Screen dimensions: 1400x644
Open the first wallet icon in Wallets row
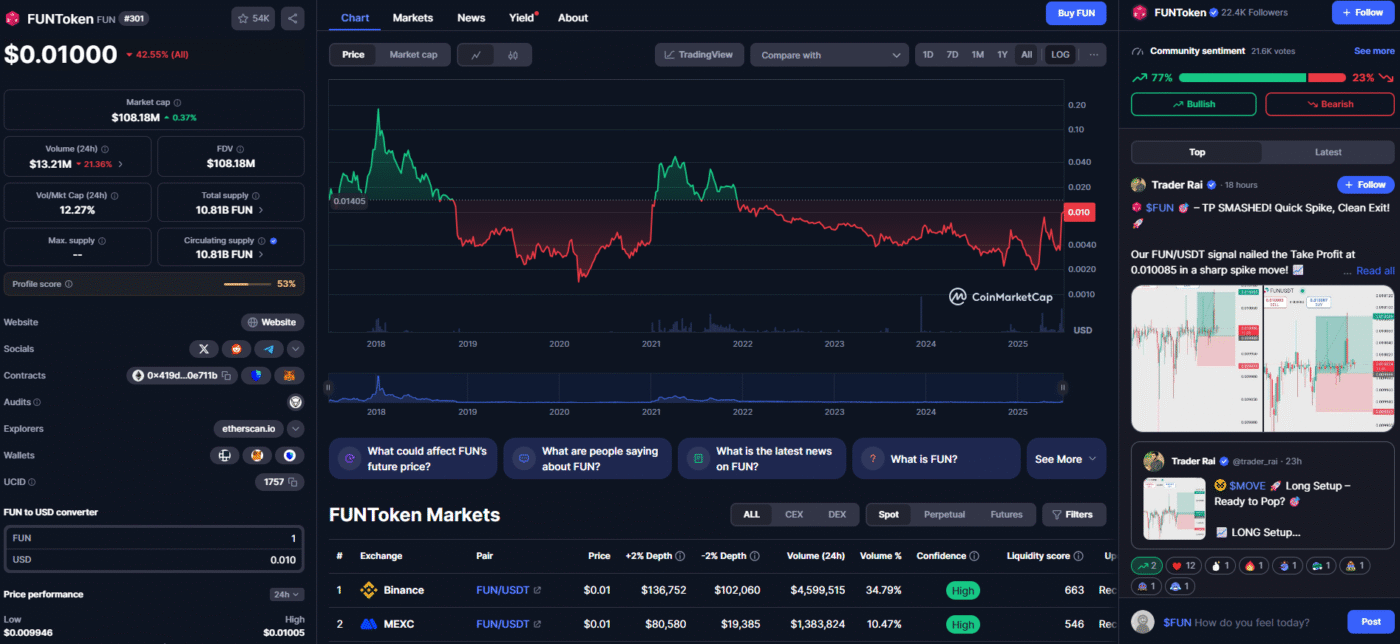point(225,455)
